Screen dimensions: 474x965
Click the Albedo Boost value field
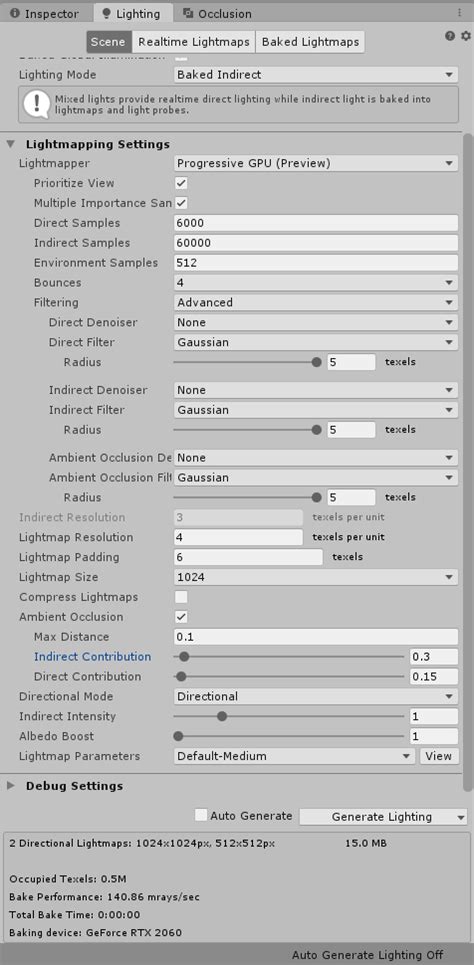[434, 736]
